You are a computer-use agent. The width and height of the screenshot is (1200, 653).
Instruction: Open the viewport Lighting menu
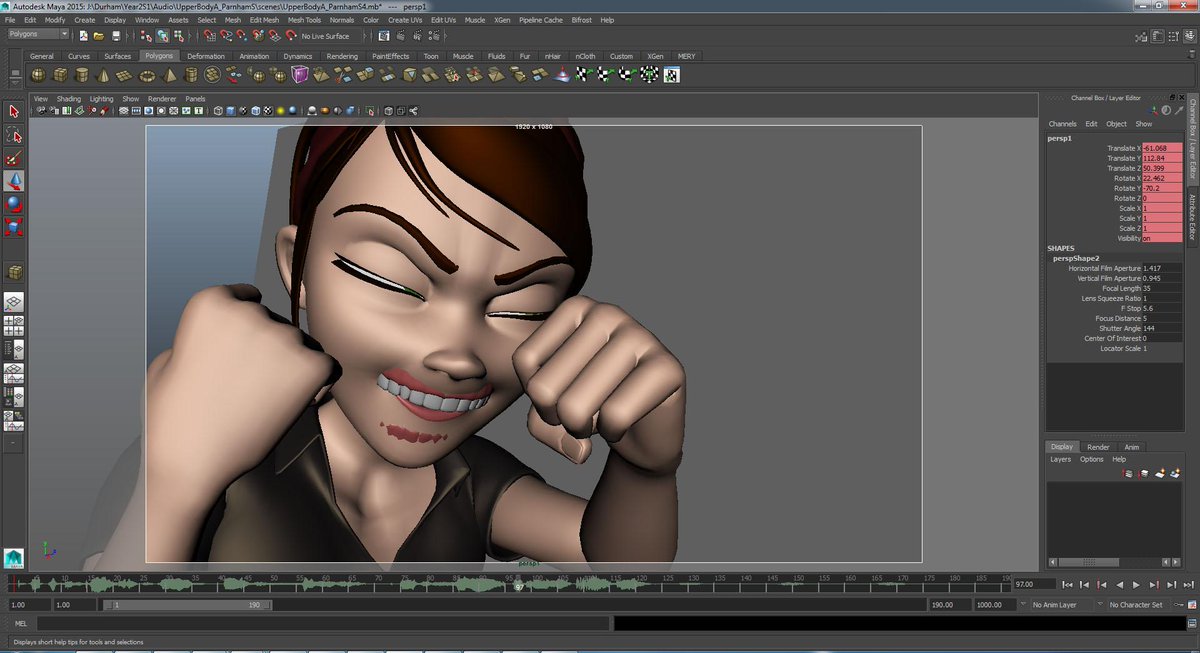101,99
